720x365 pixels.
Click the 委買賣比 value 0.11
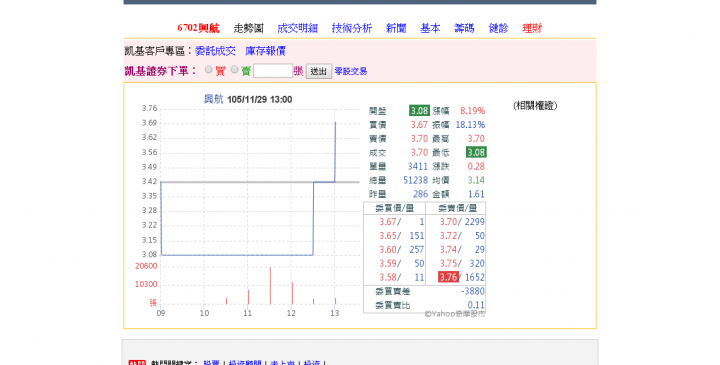tap(476, 305)
